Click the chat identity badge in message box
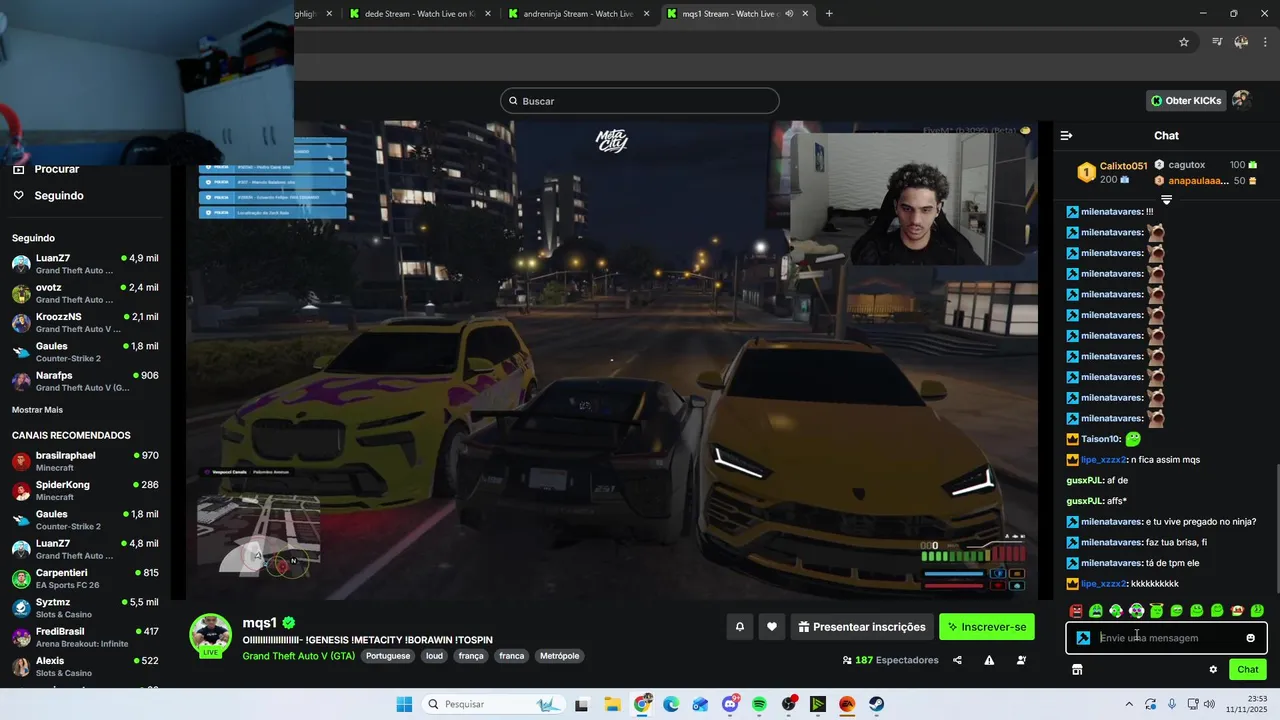 [1083, 638]
